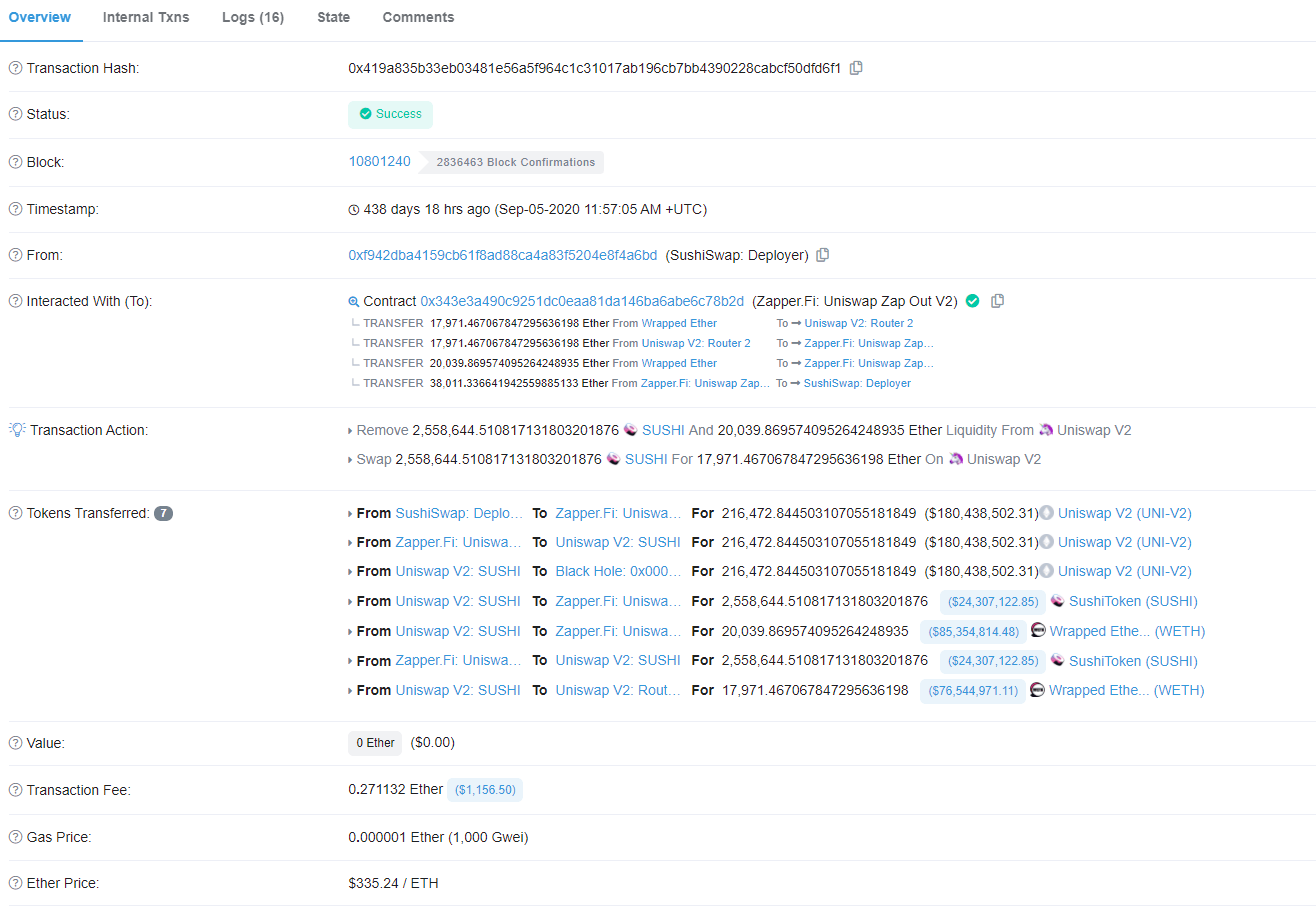Open Uniswap V2 (UNI-V2) in the Black Hole row
The width and height of the screenshot is (1316, 907).
1125,571
